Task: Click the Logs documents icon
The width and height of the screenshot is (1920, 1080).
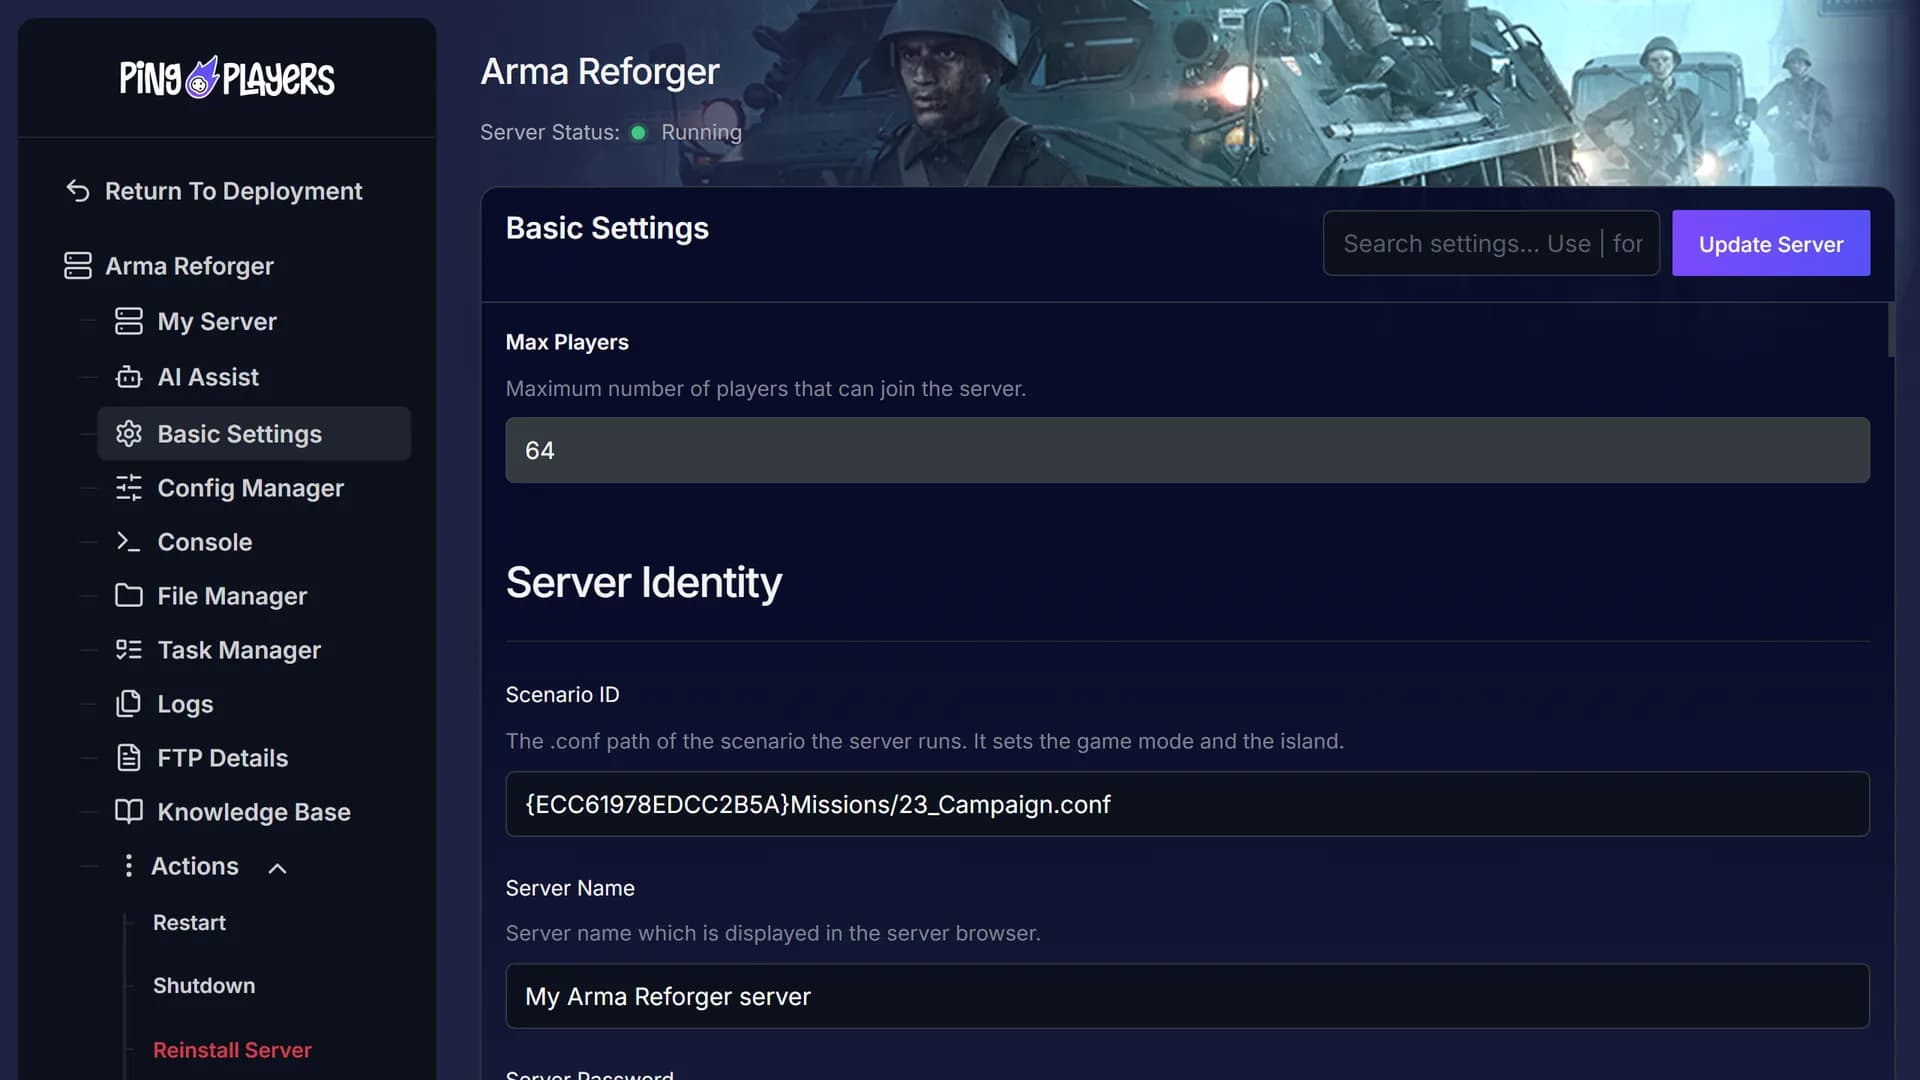Action: 129,704
